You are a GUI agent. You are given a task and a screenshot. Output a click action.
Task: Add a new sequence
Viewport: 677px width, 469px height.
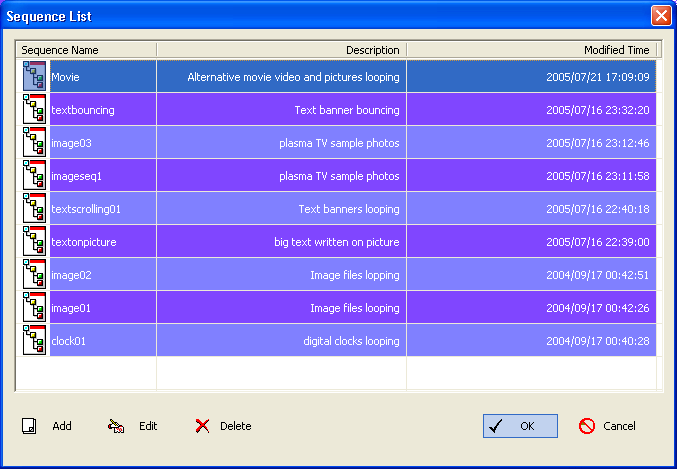pos(47,426)
